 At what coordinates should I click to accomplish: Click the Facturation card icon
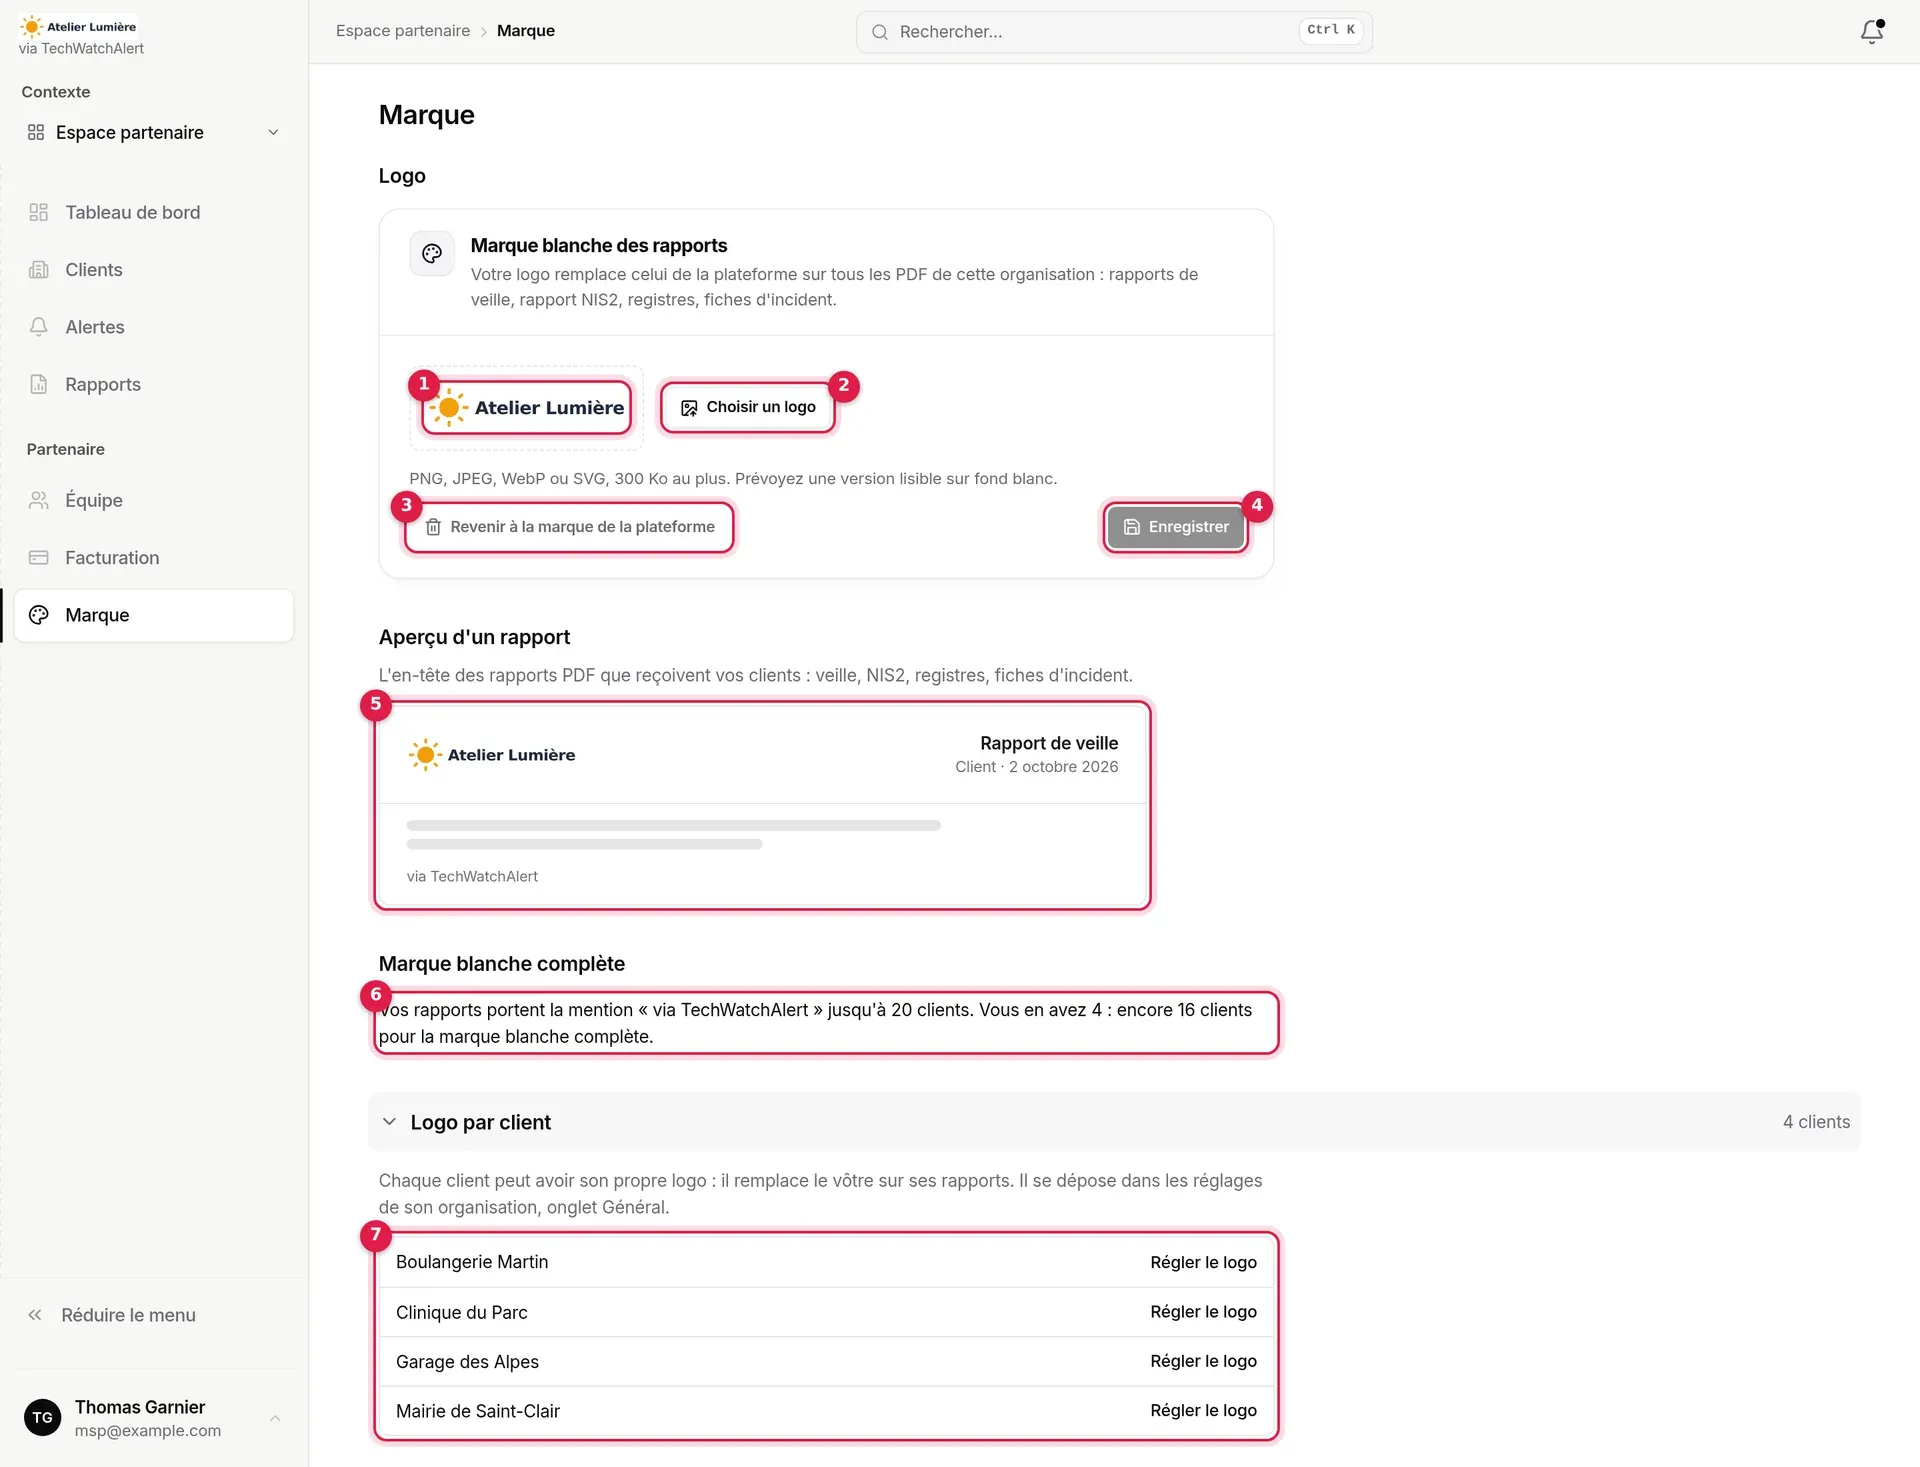(x=38, y=558)
